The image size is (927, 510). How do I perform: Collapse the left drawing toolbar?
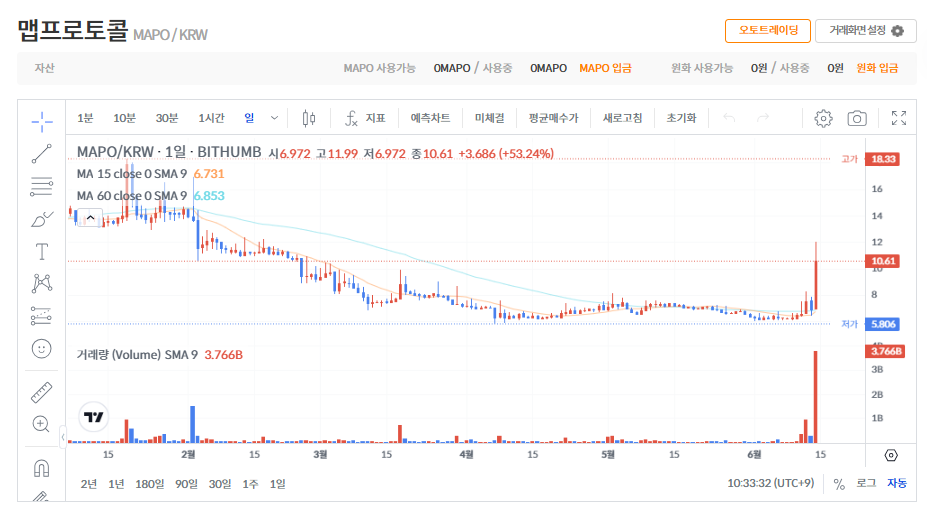(x=63, y=437)
